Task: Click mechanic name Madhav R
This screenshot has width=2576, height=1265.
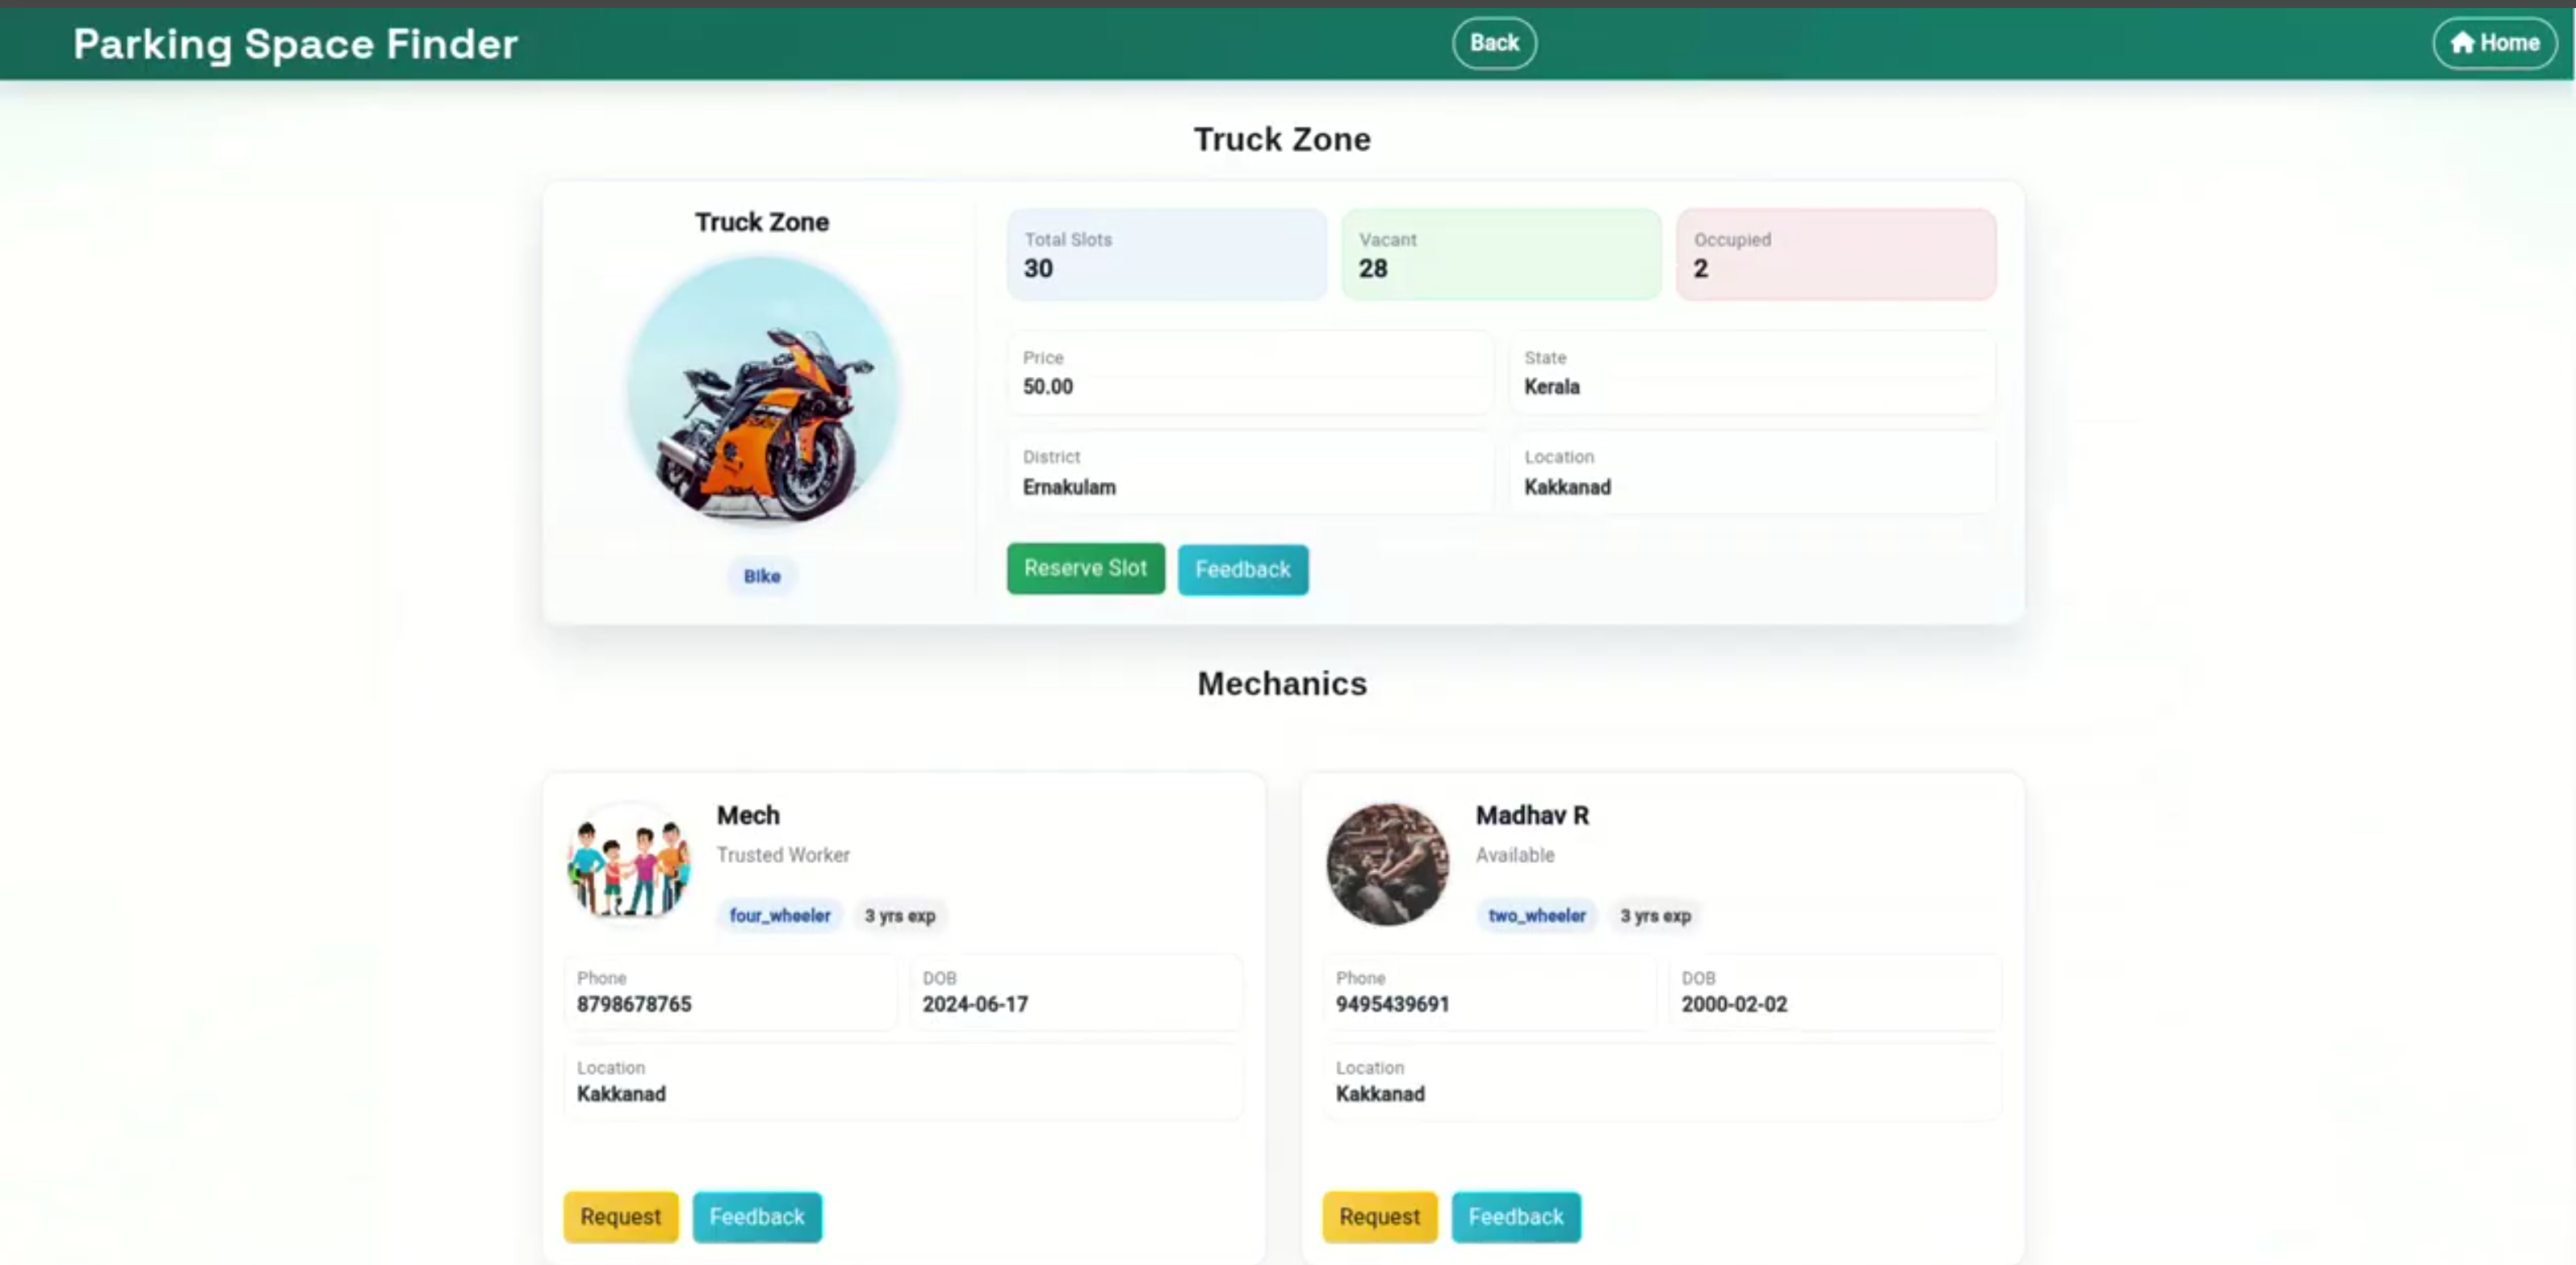Action: pos(1532,815)
